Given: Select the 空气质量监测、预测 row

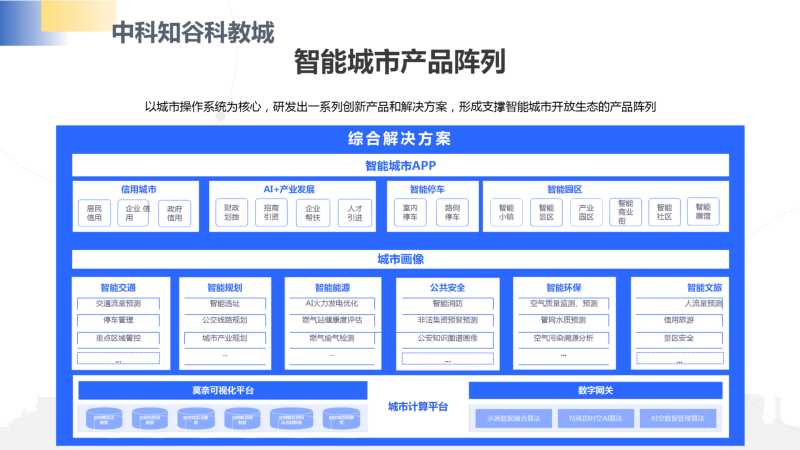Looking at the screenshot, I should pos(564,304).
